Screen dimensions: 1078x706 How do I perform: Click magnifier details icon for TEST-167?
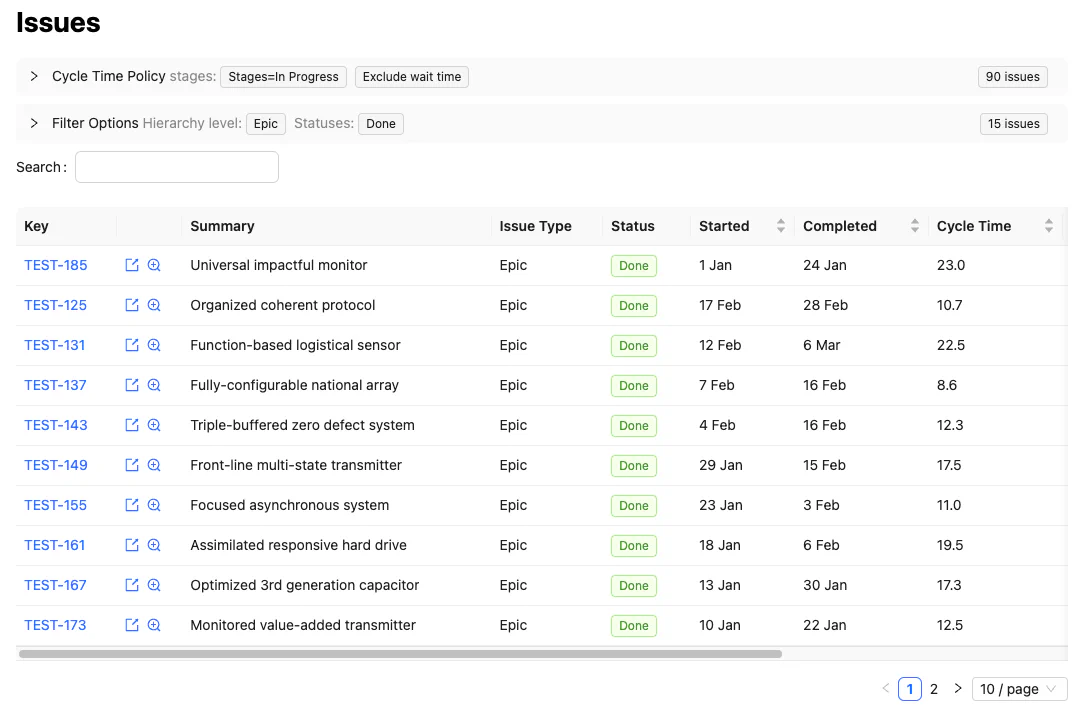[154, 585]
